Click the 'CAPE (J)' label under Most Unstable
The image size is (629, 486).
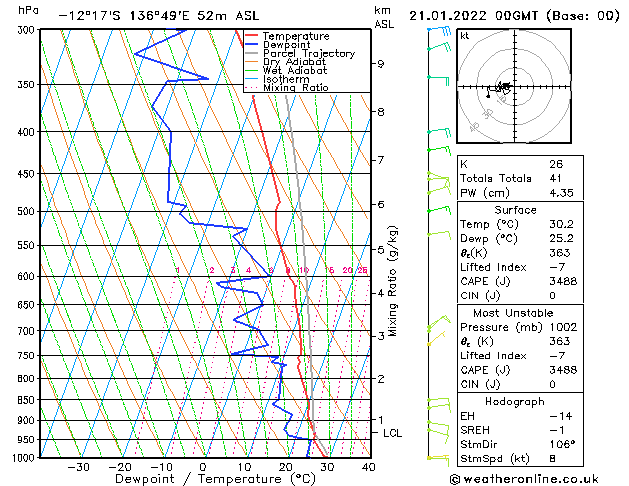point(485,371)
